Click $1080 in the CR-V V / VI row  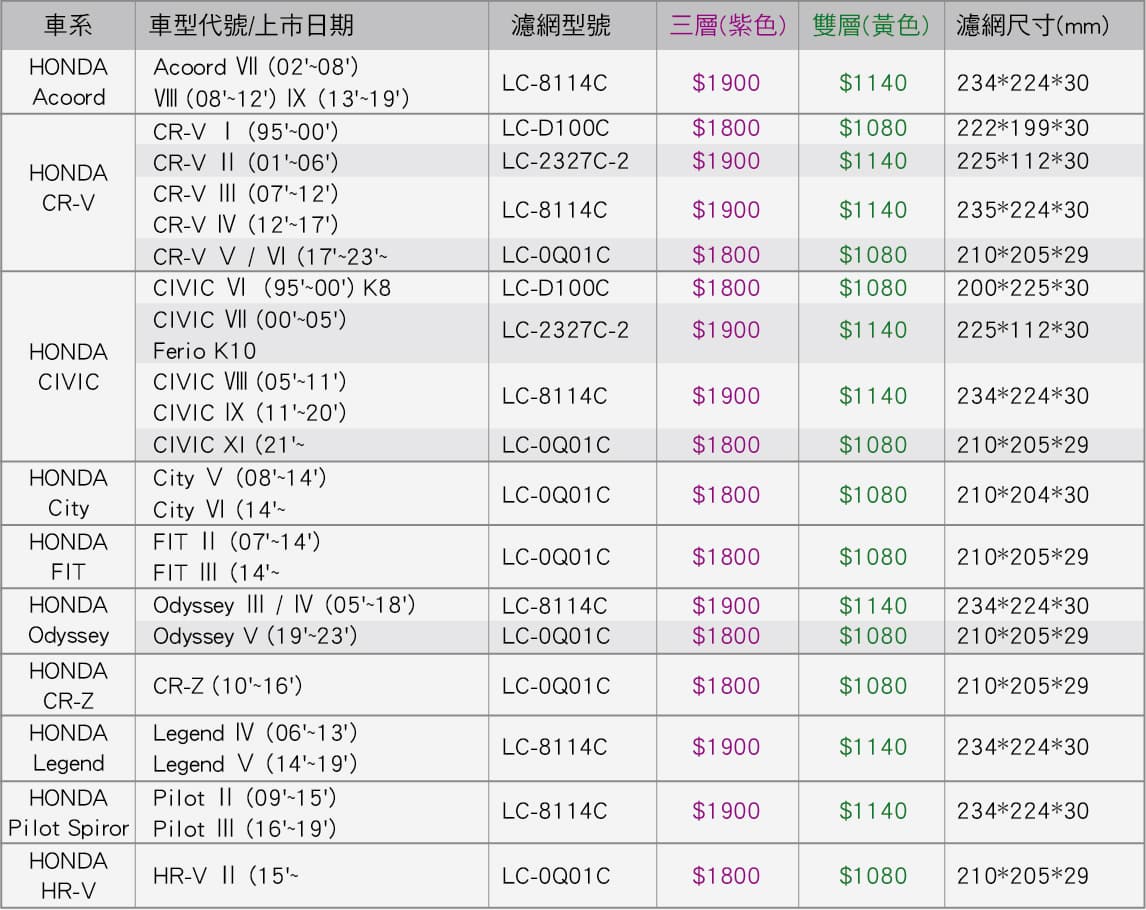873,255
